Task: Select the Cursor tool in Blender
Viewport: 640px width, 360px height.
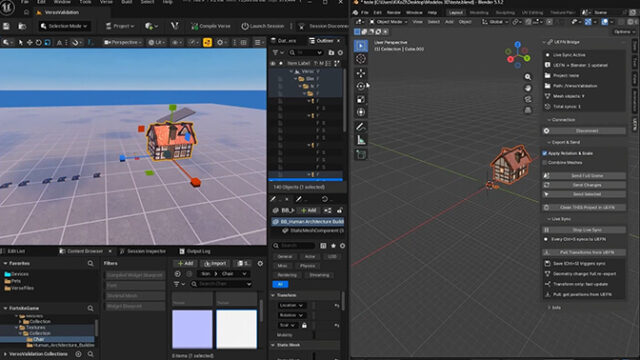Action: coord(361,59)
